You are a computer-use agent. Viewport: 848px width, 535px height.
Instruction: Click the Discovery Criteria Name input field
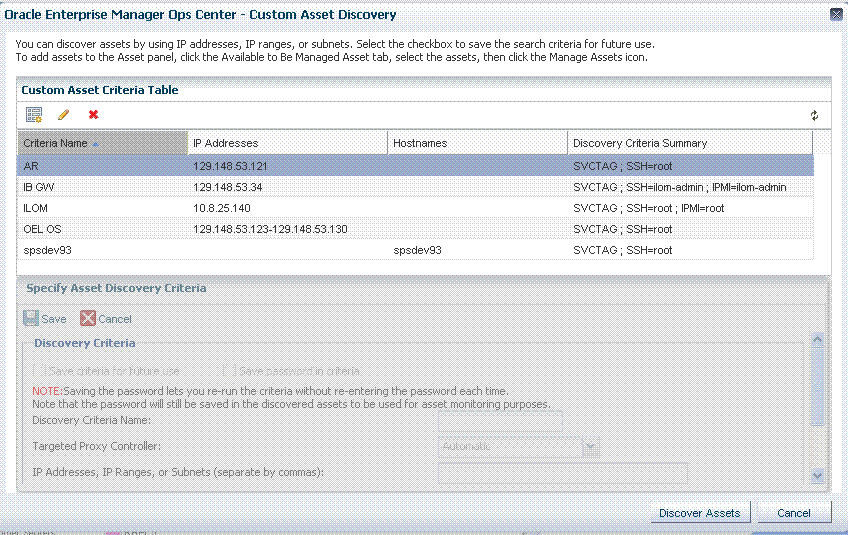tap(500, 421)
